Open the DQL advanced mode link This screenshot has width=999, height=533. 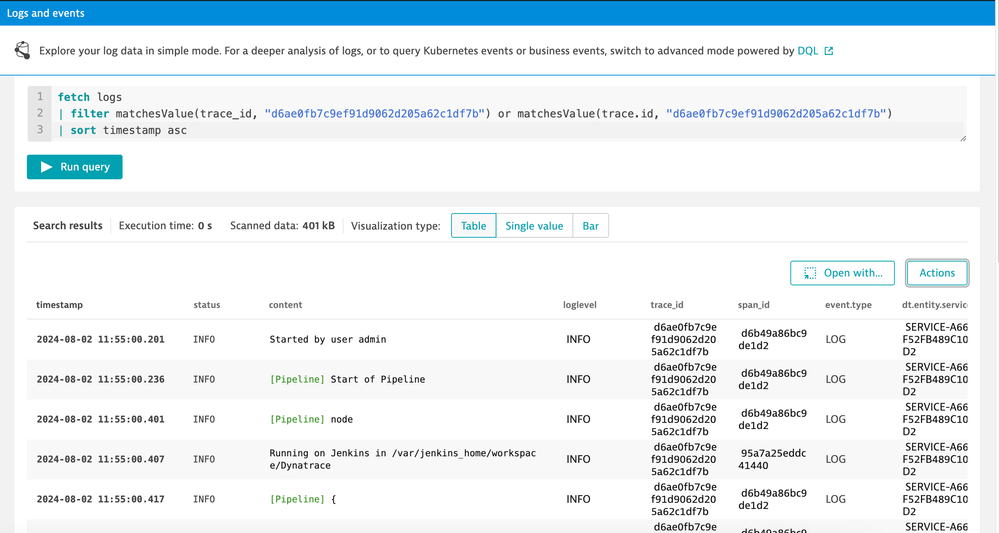[x=807, y=51]
